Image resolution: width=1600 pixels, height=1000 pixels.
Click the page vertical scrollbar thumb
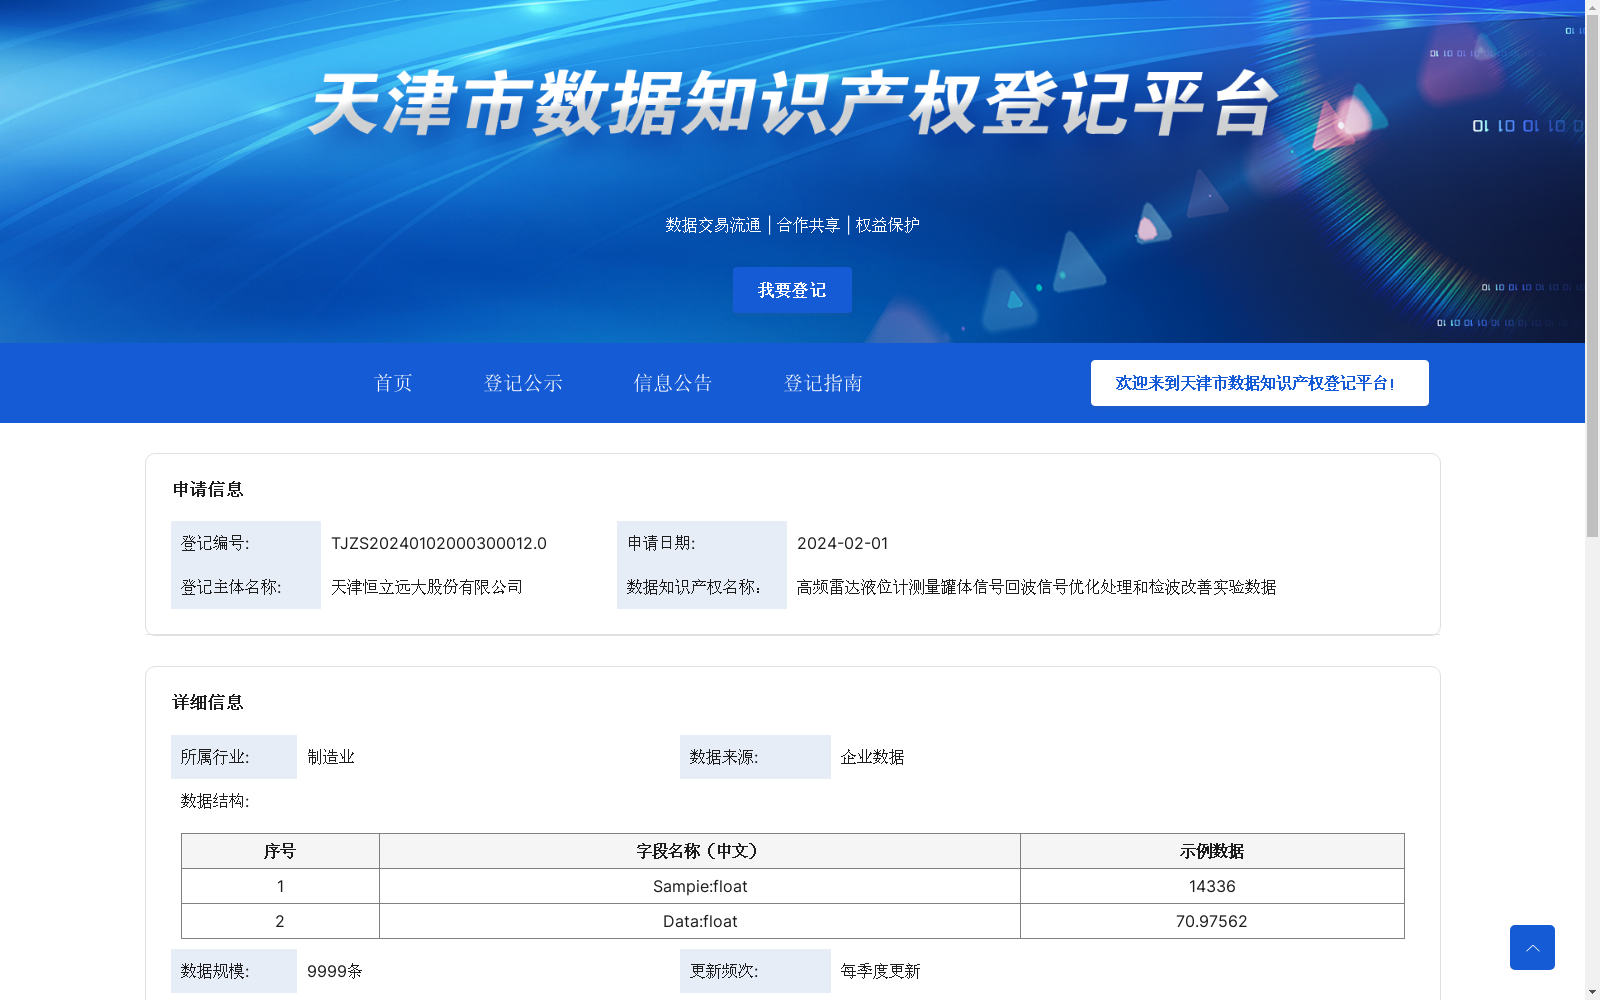[1592, 275]
